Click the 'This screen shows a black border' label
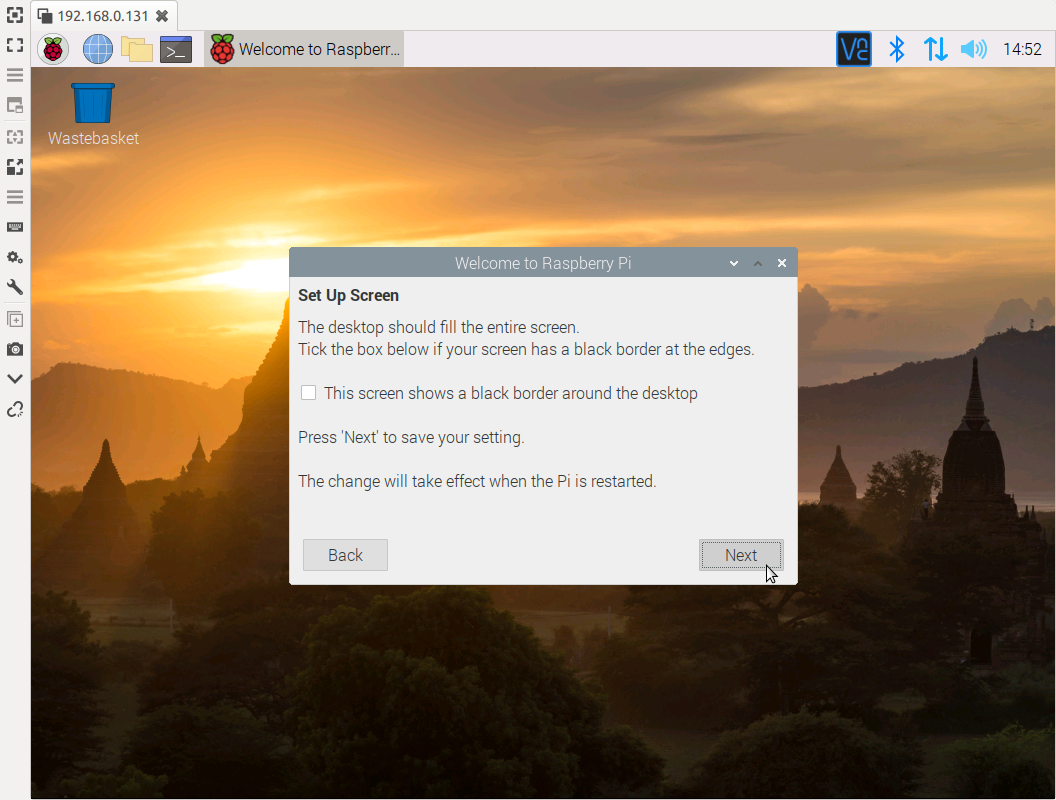This screenshot has height=800, width=1056. [510, 393]
